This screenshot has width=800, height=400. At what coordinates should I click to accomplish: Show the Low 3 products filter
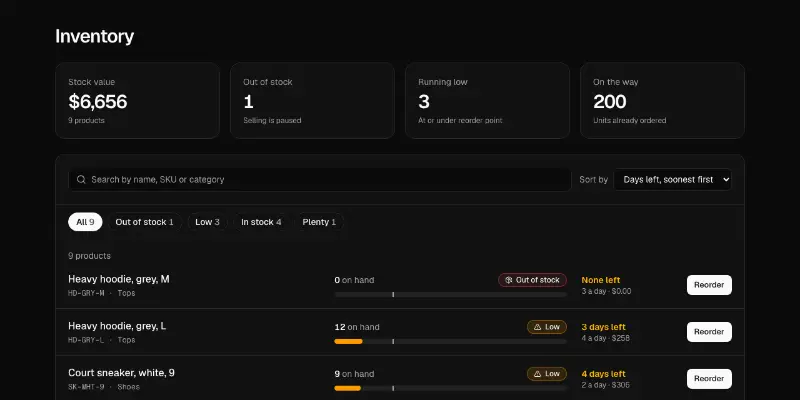(208, 222)
